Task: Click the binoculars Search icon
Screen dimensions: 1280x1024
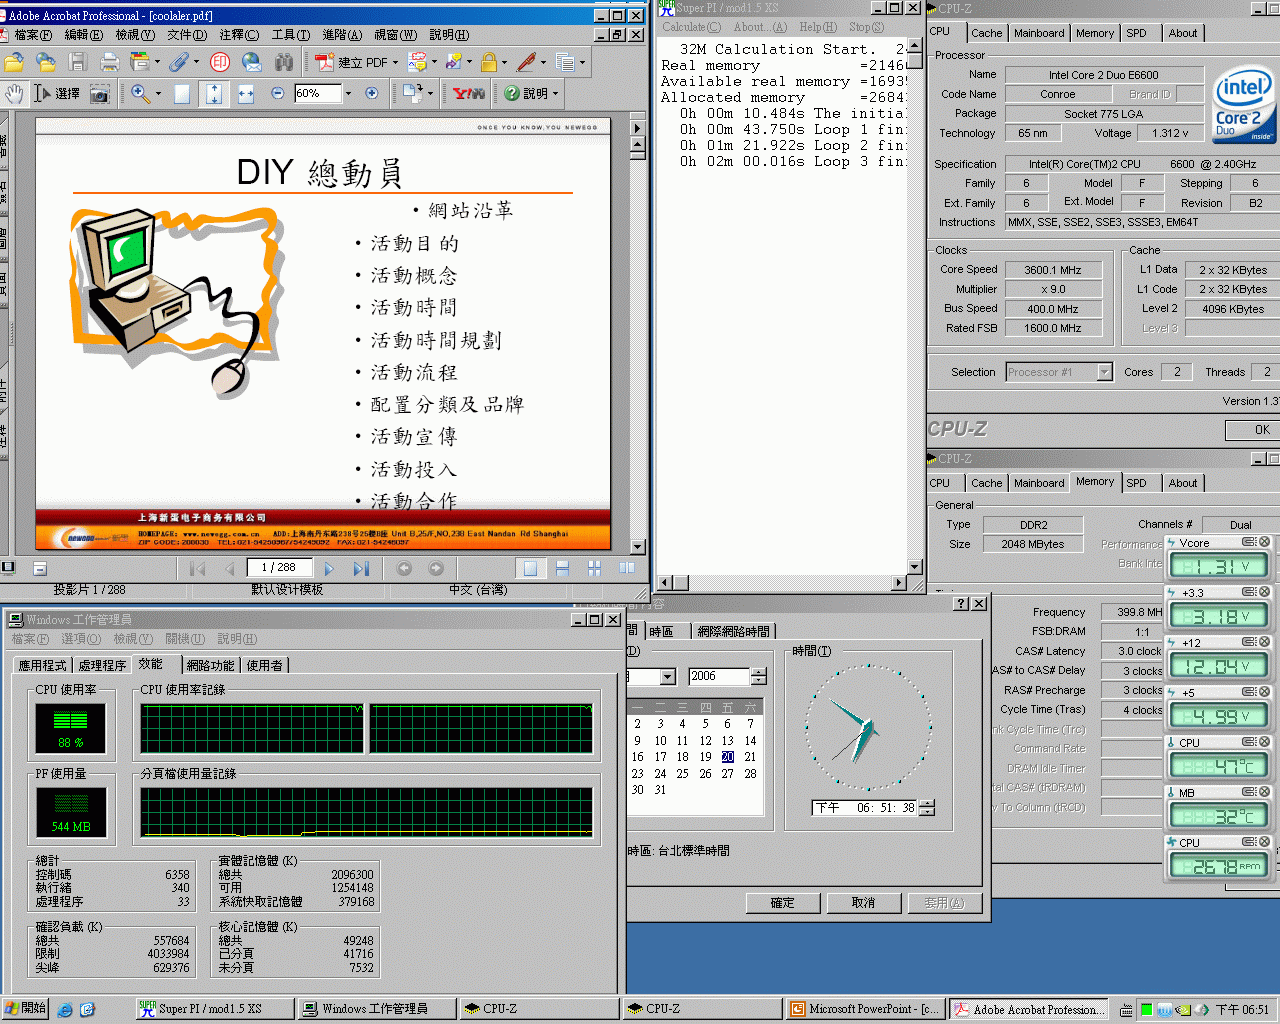Action: [x=284, y=62]
